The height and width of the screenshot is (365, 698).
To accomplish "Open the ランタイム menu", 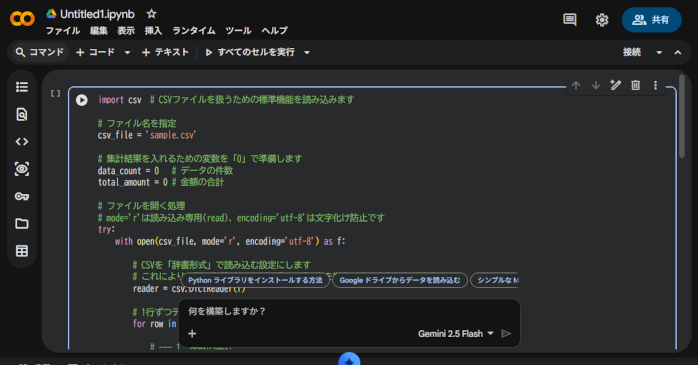I will [x=194, y=31].
